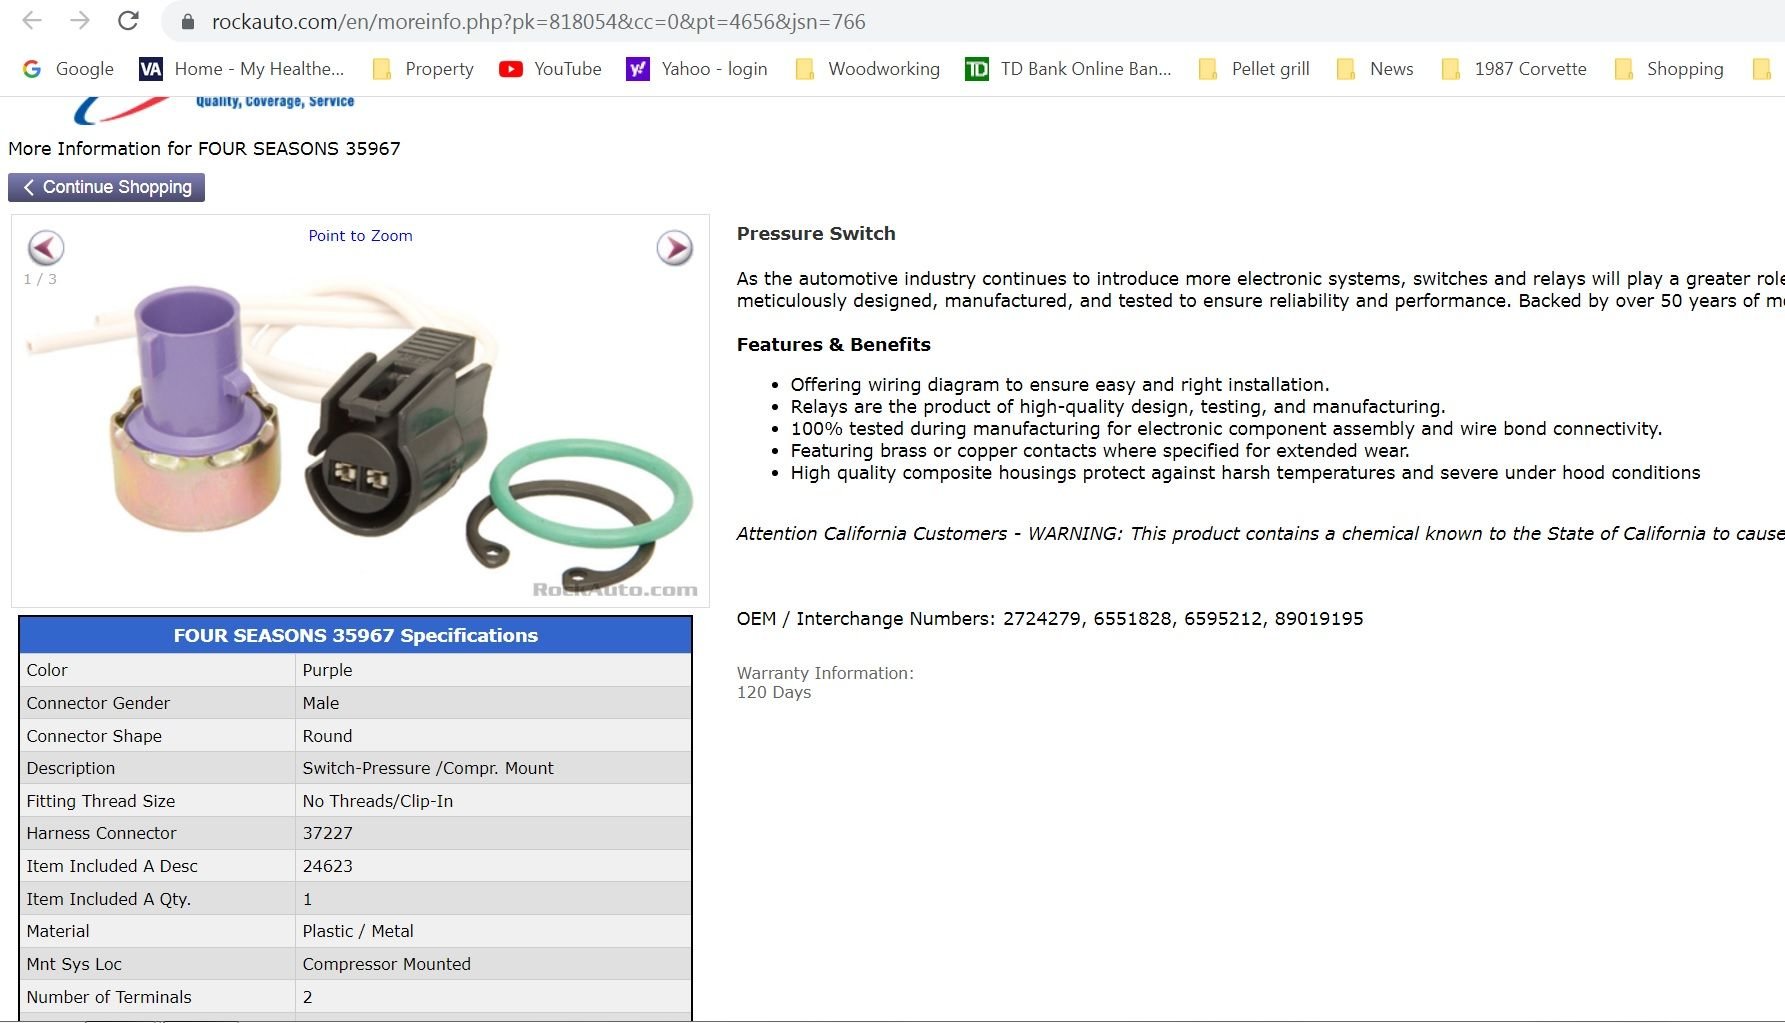The width and height of the screenshot is (1785, 1023).
Task: Click the Point to Zoom link
Action: (x=360, y=236)
